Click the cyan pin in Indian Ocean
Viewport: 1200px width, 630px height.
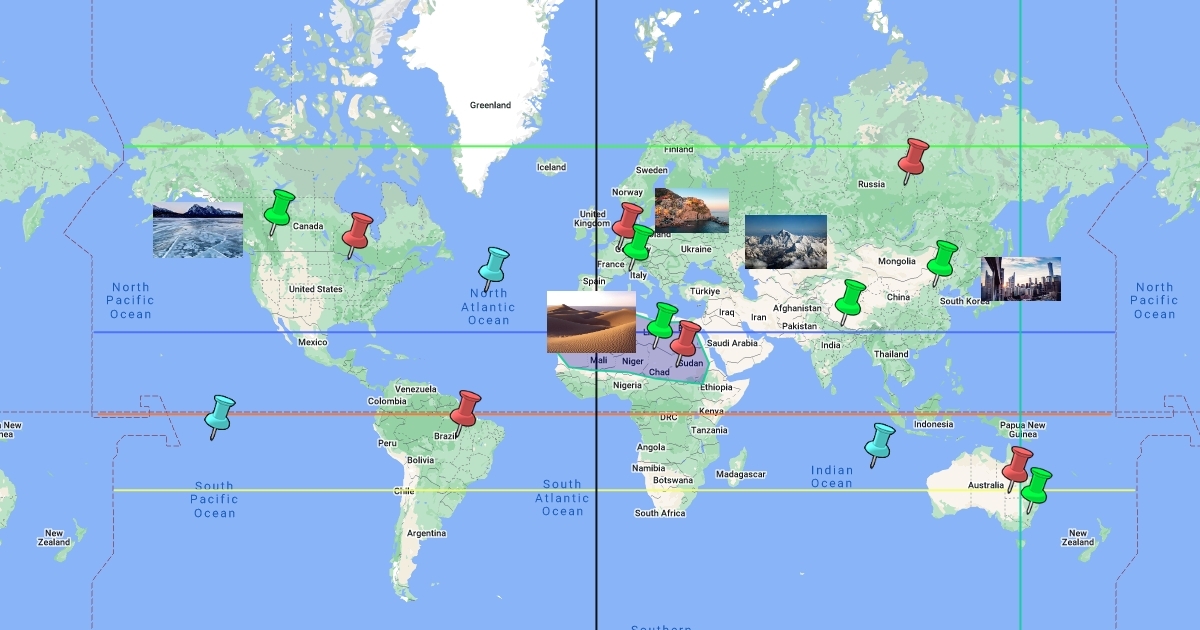point(879,440)
